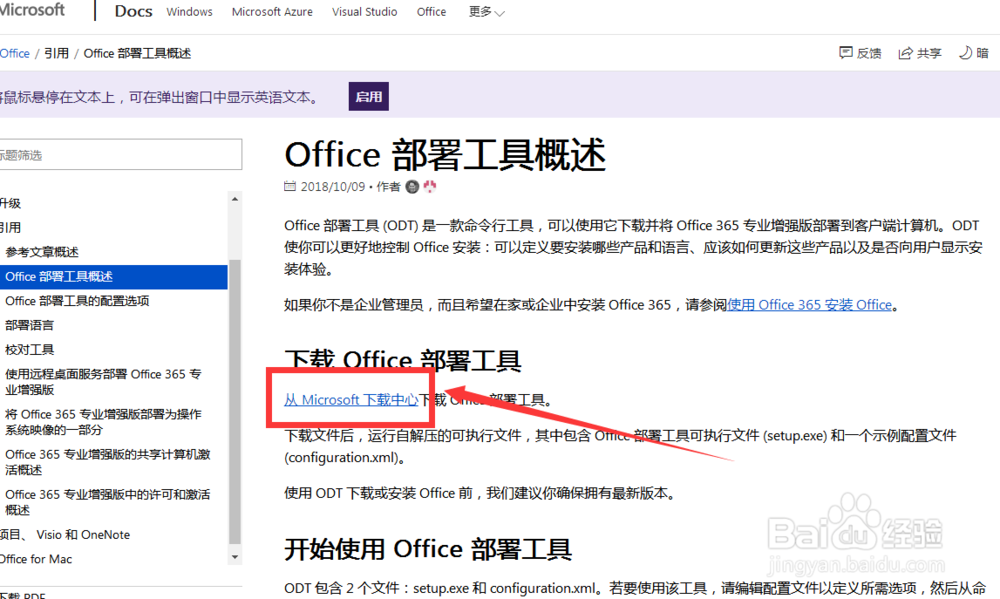Go to Office breadcrumb link
Screen dimensions: 1000x599
(x=15, y=54)
